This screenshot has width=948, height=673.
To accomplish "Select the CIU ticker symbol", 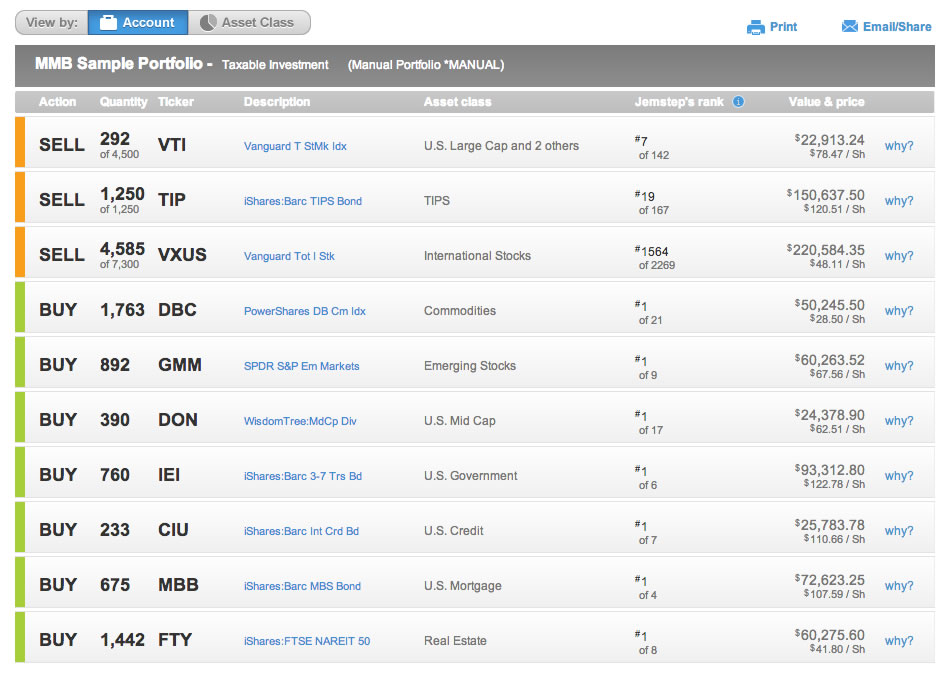I will point(173,530).
